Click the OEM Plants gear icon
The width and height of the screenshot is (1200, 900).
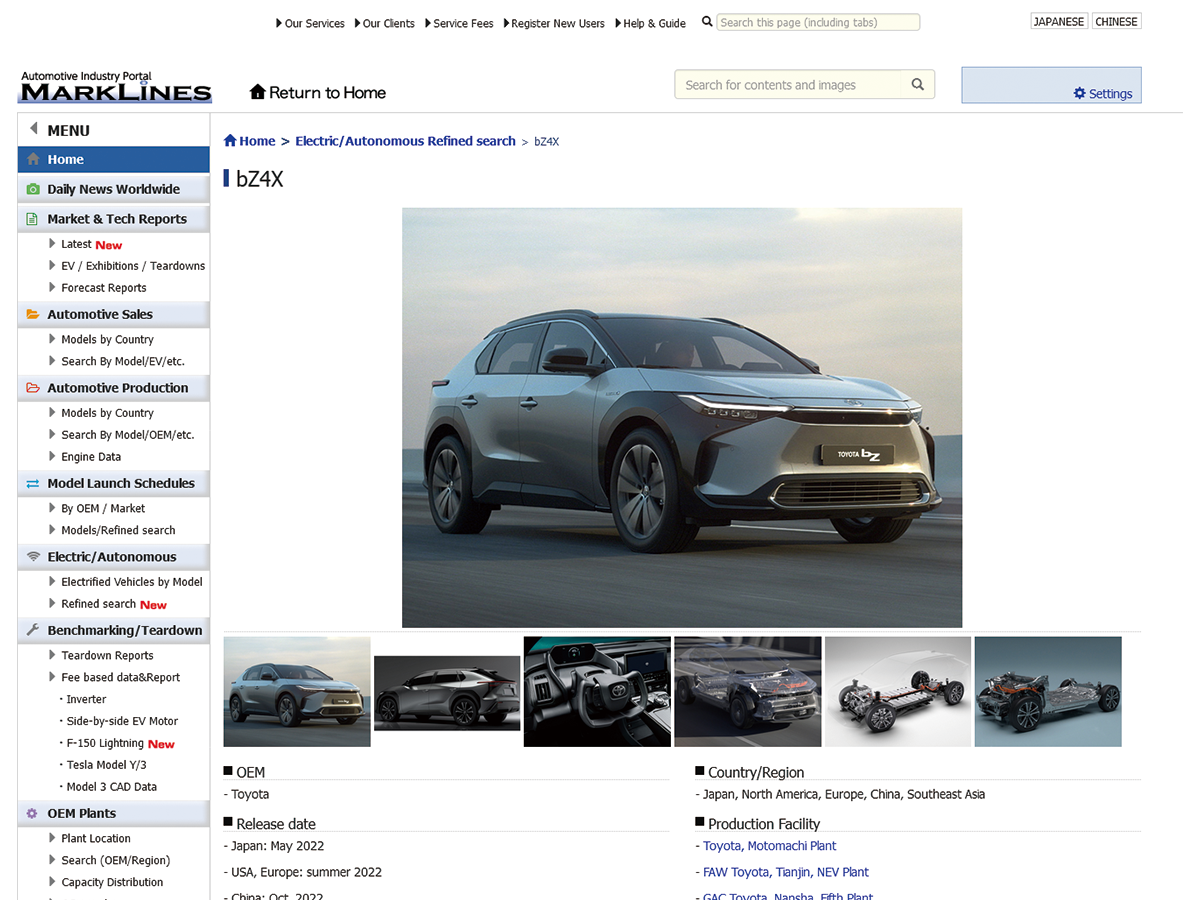[33, 813]
